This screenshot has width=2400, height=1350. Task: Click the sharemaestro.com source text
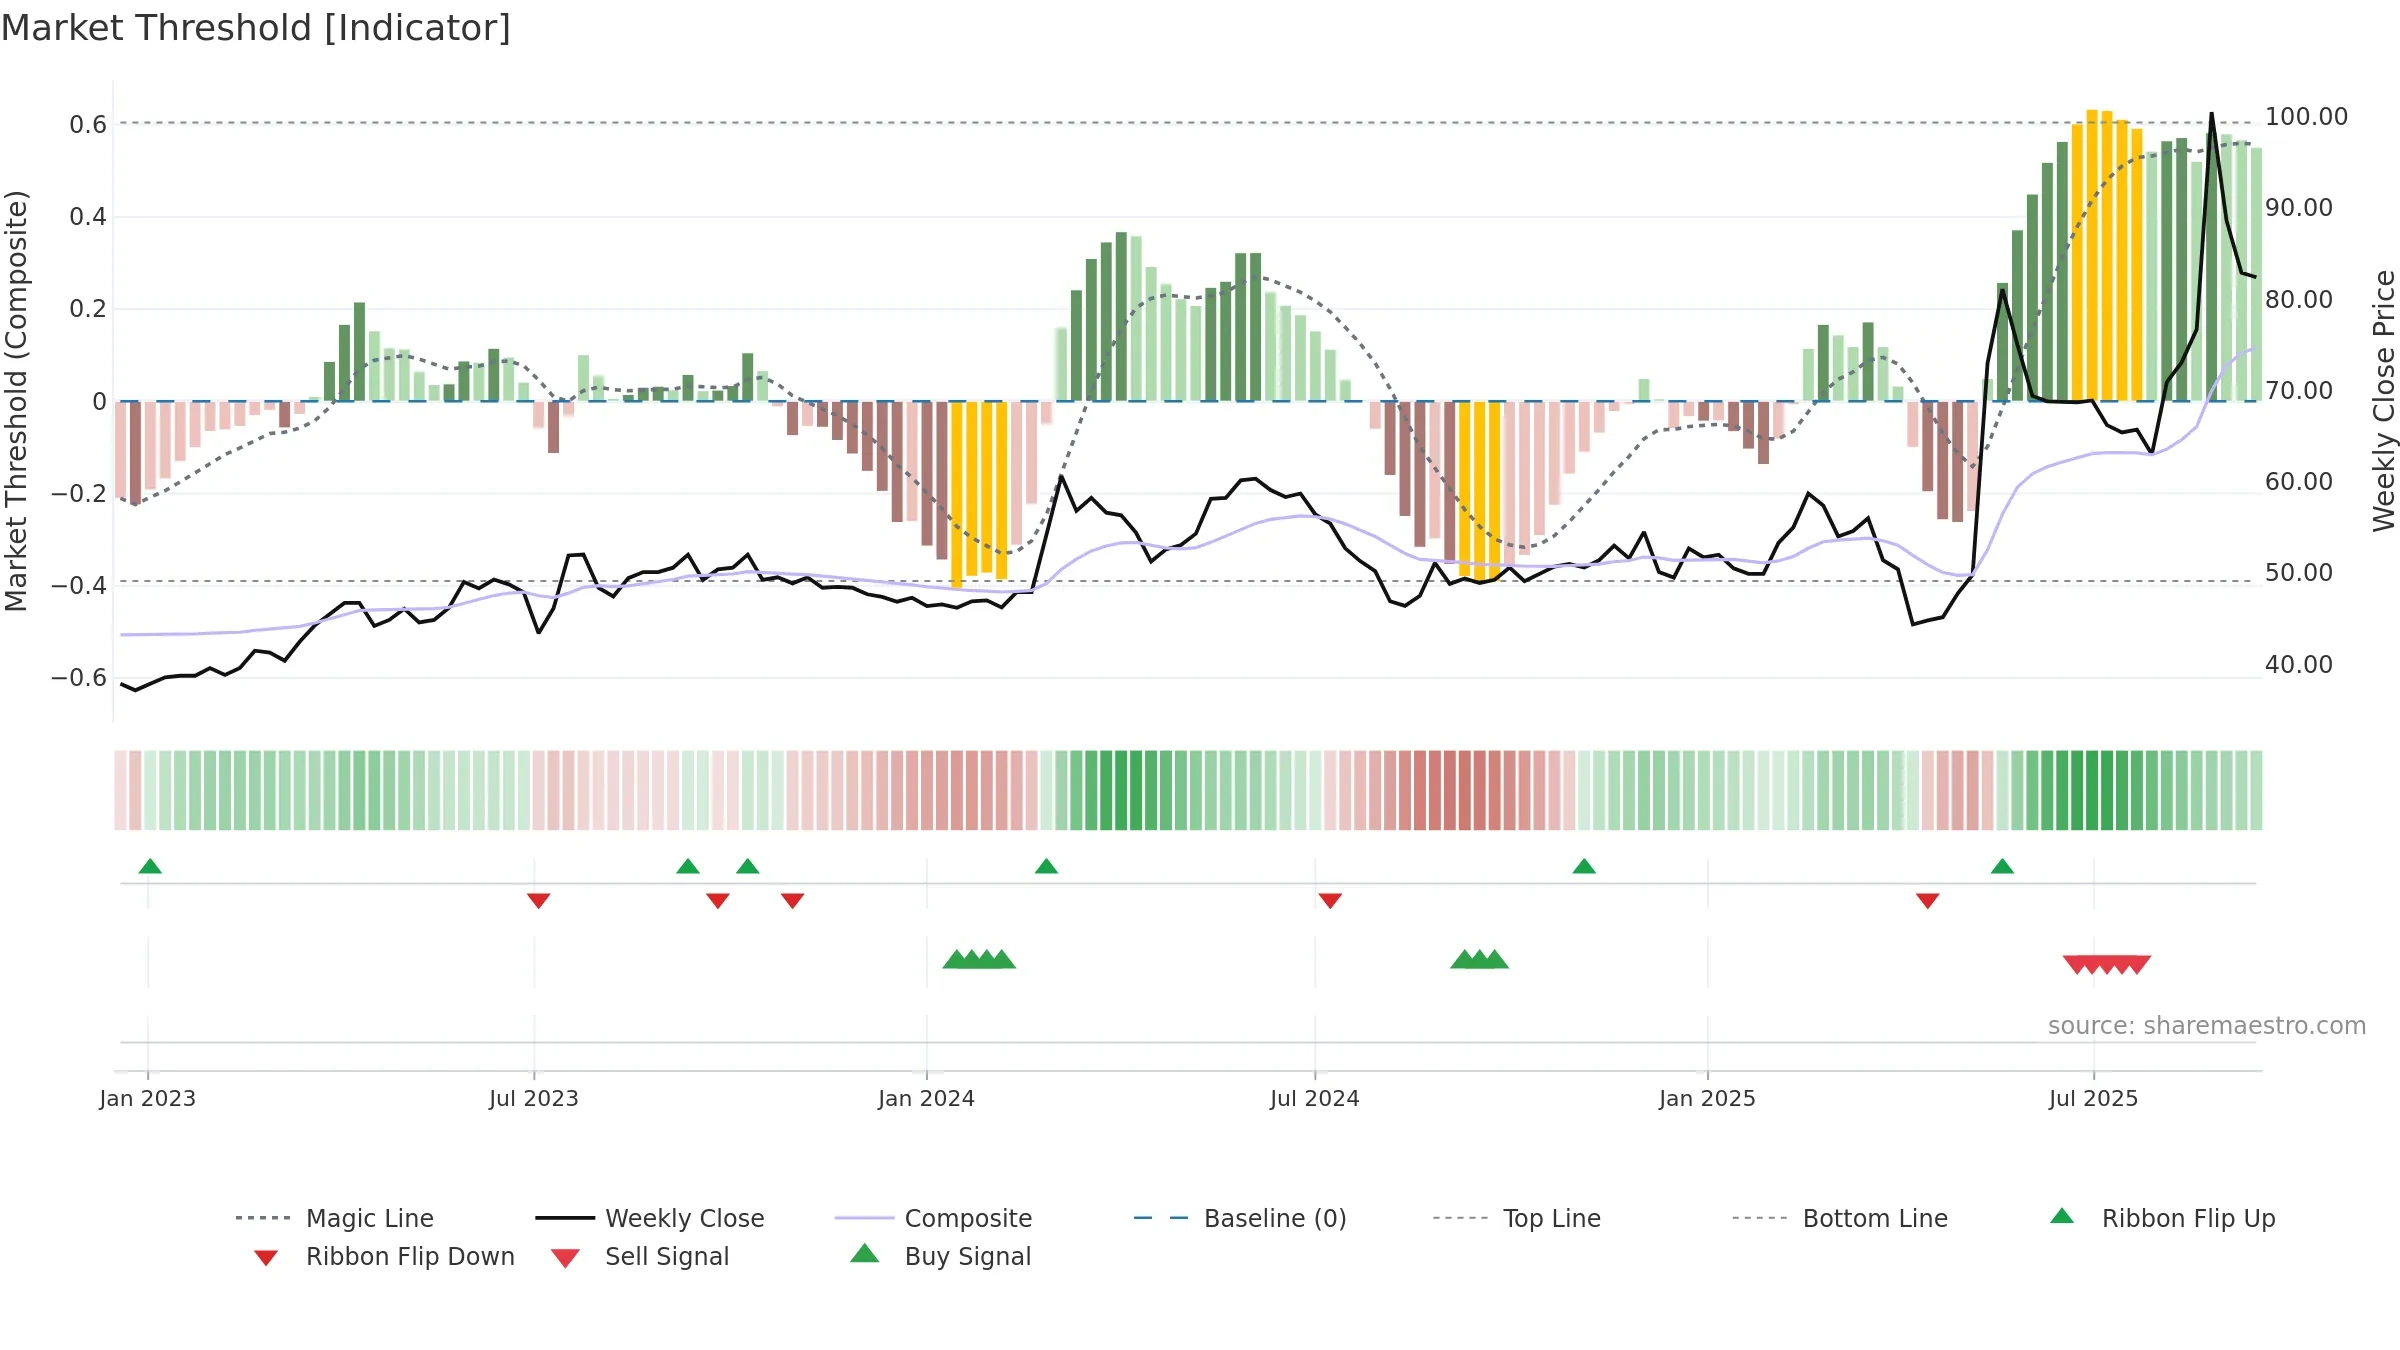coord(2207,1026)
